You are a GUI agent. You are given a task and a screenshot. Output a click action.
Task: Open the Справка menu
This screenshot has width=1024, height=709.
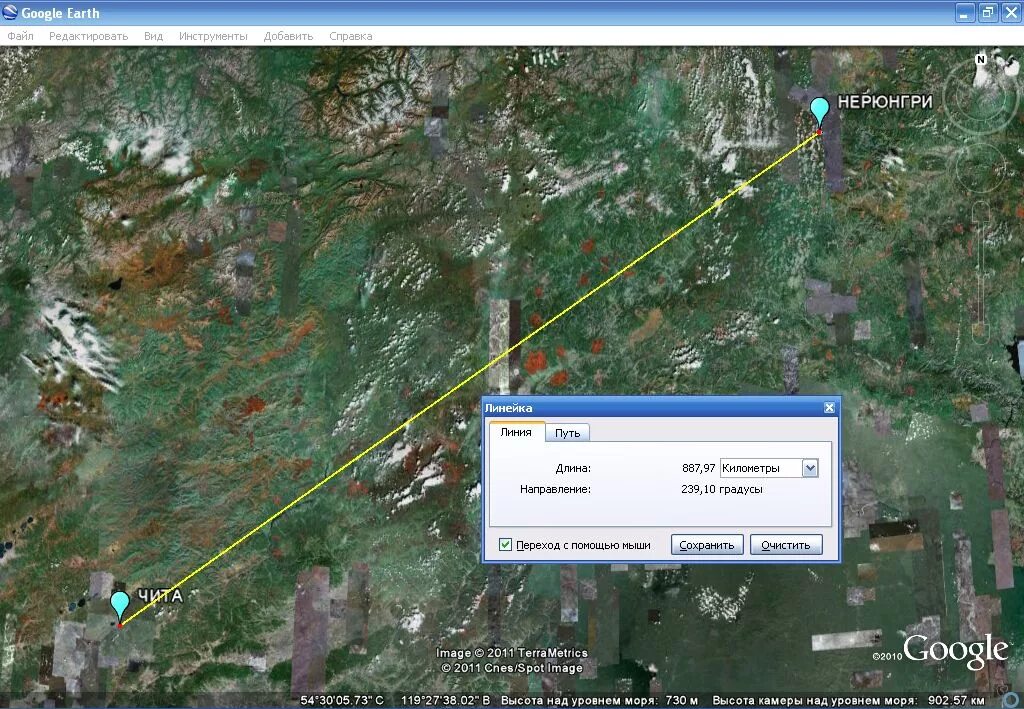(351, 36)
